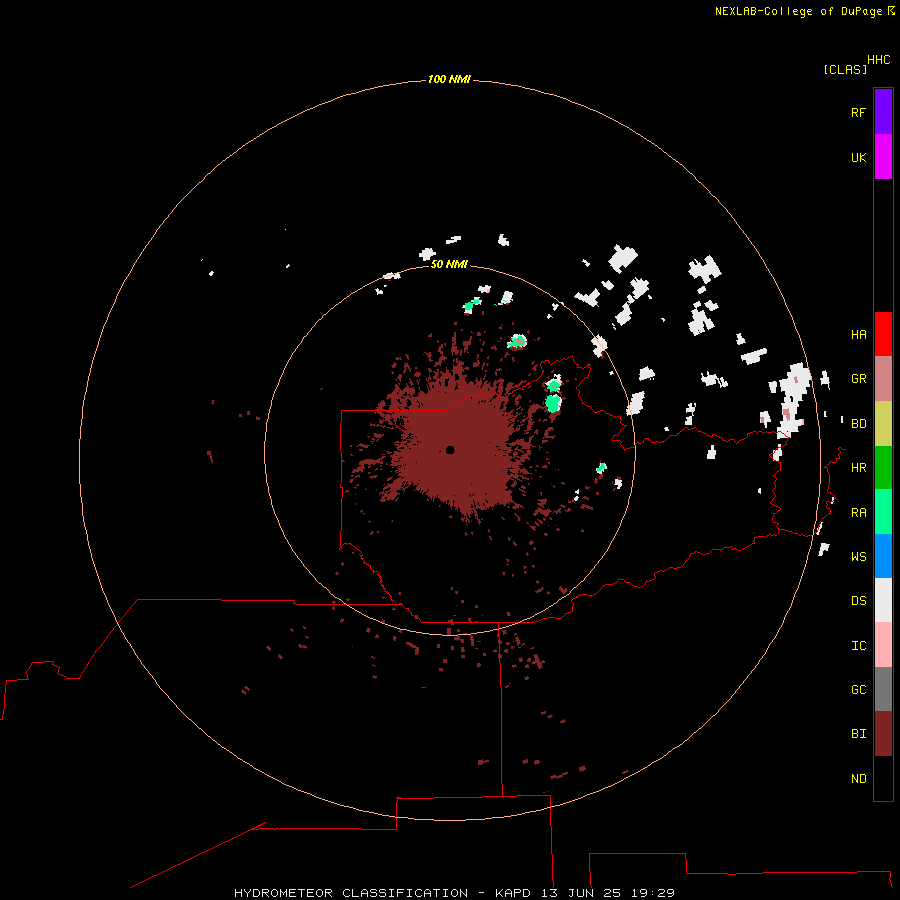The width and height of the screenshot is (900, 900).
Task: Click the RF legend label
Action: point(858,112)
